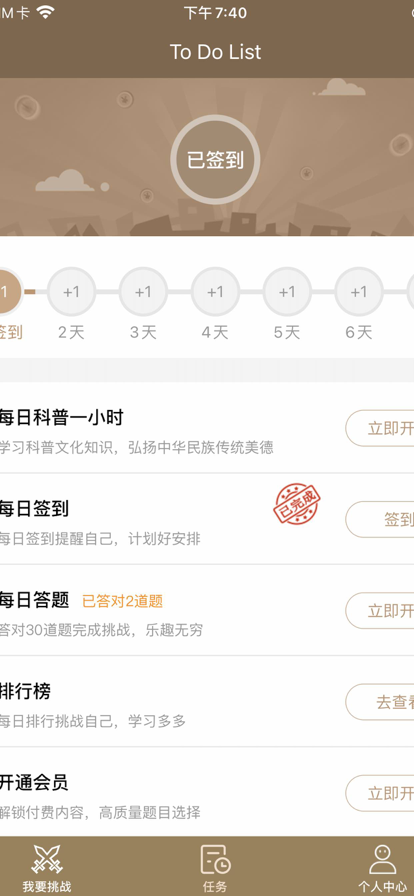Start 每日答题 with its 立即开 button

coord(380,611)
